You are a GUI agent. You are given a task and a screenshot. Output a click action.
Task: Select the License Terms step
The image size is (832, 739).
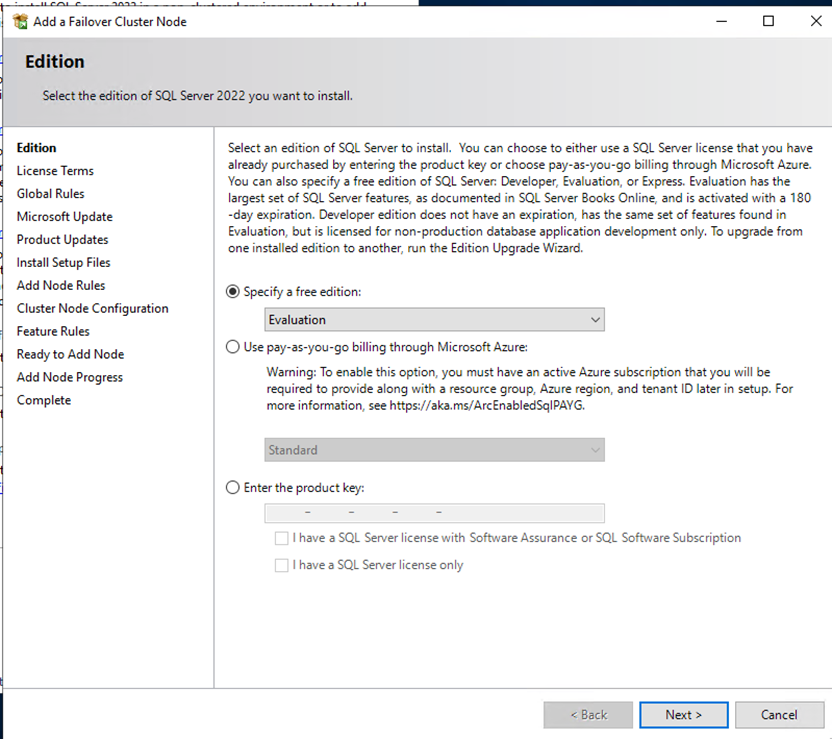[x=55, y=171]
